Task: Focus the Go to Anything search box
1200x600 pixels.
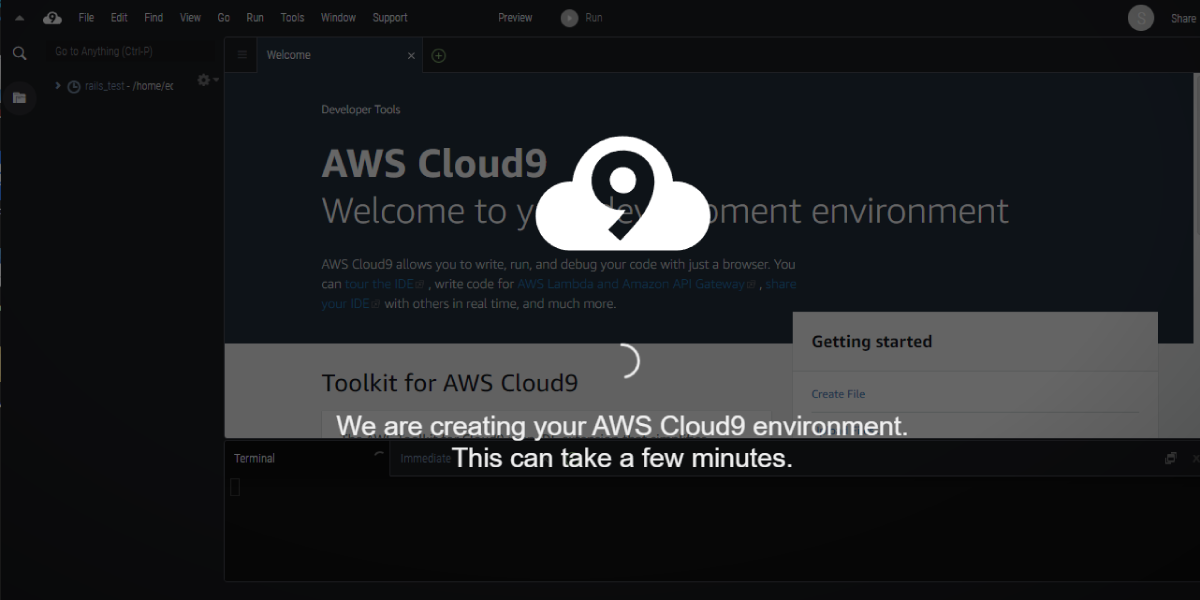Action: point(133,51)
